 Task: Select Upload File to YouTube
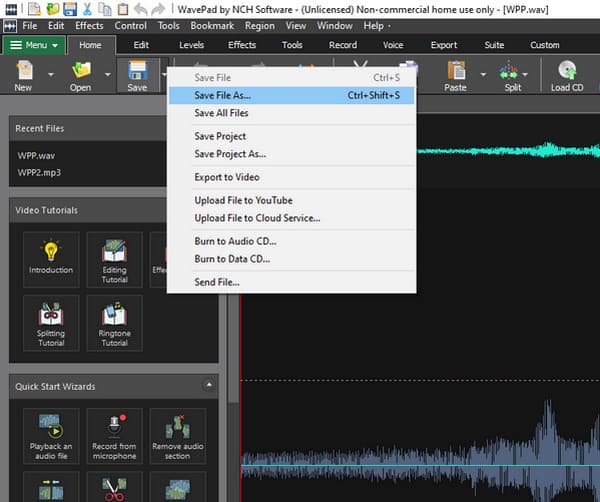point(292,200)
